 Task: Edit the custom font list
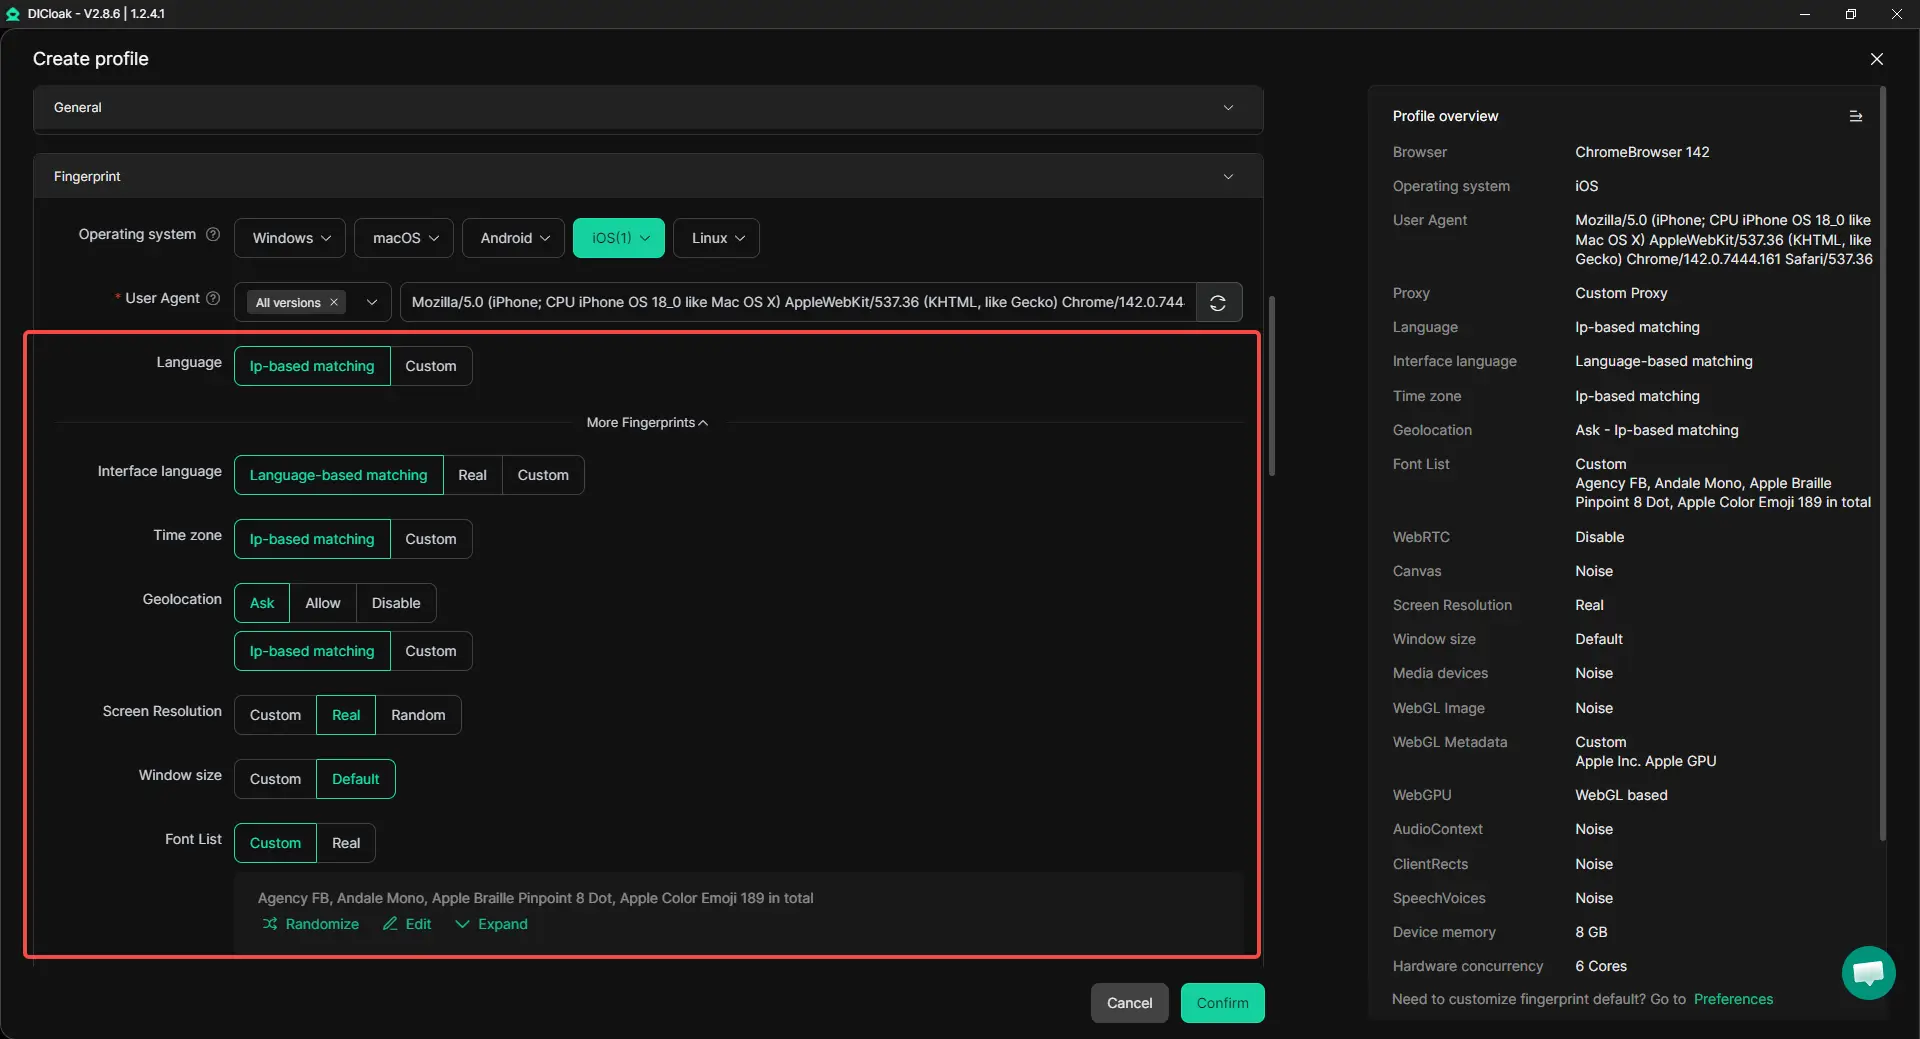[407, 924]
